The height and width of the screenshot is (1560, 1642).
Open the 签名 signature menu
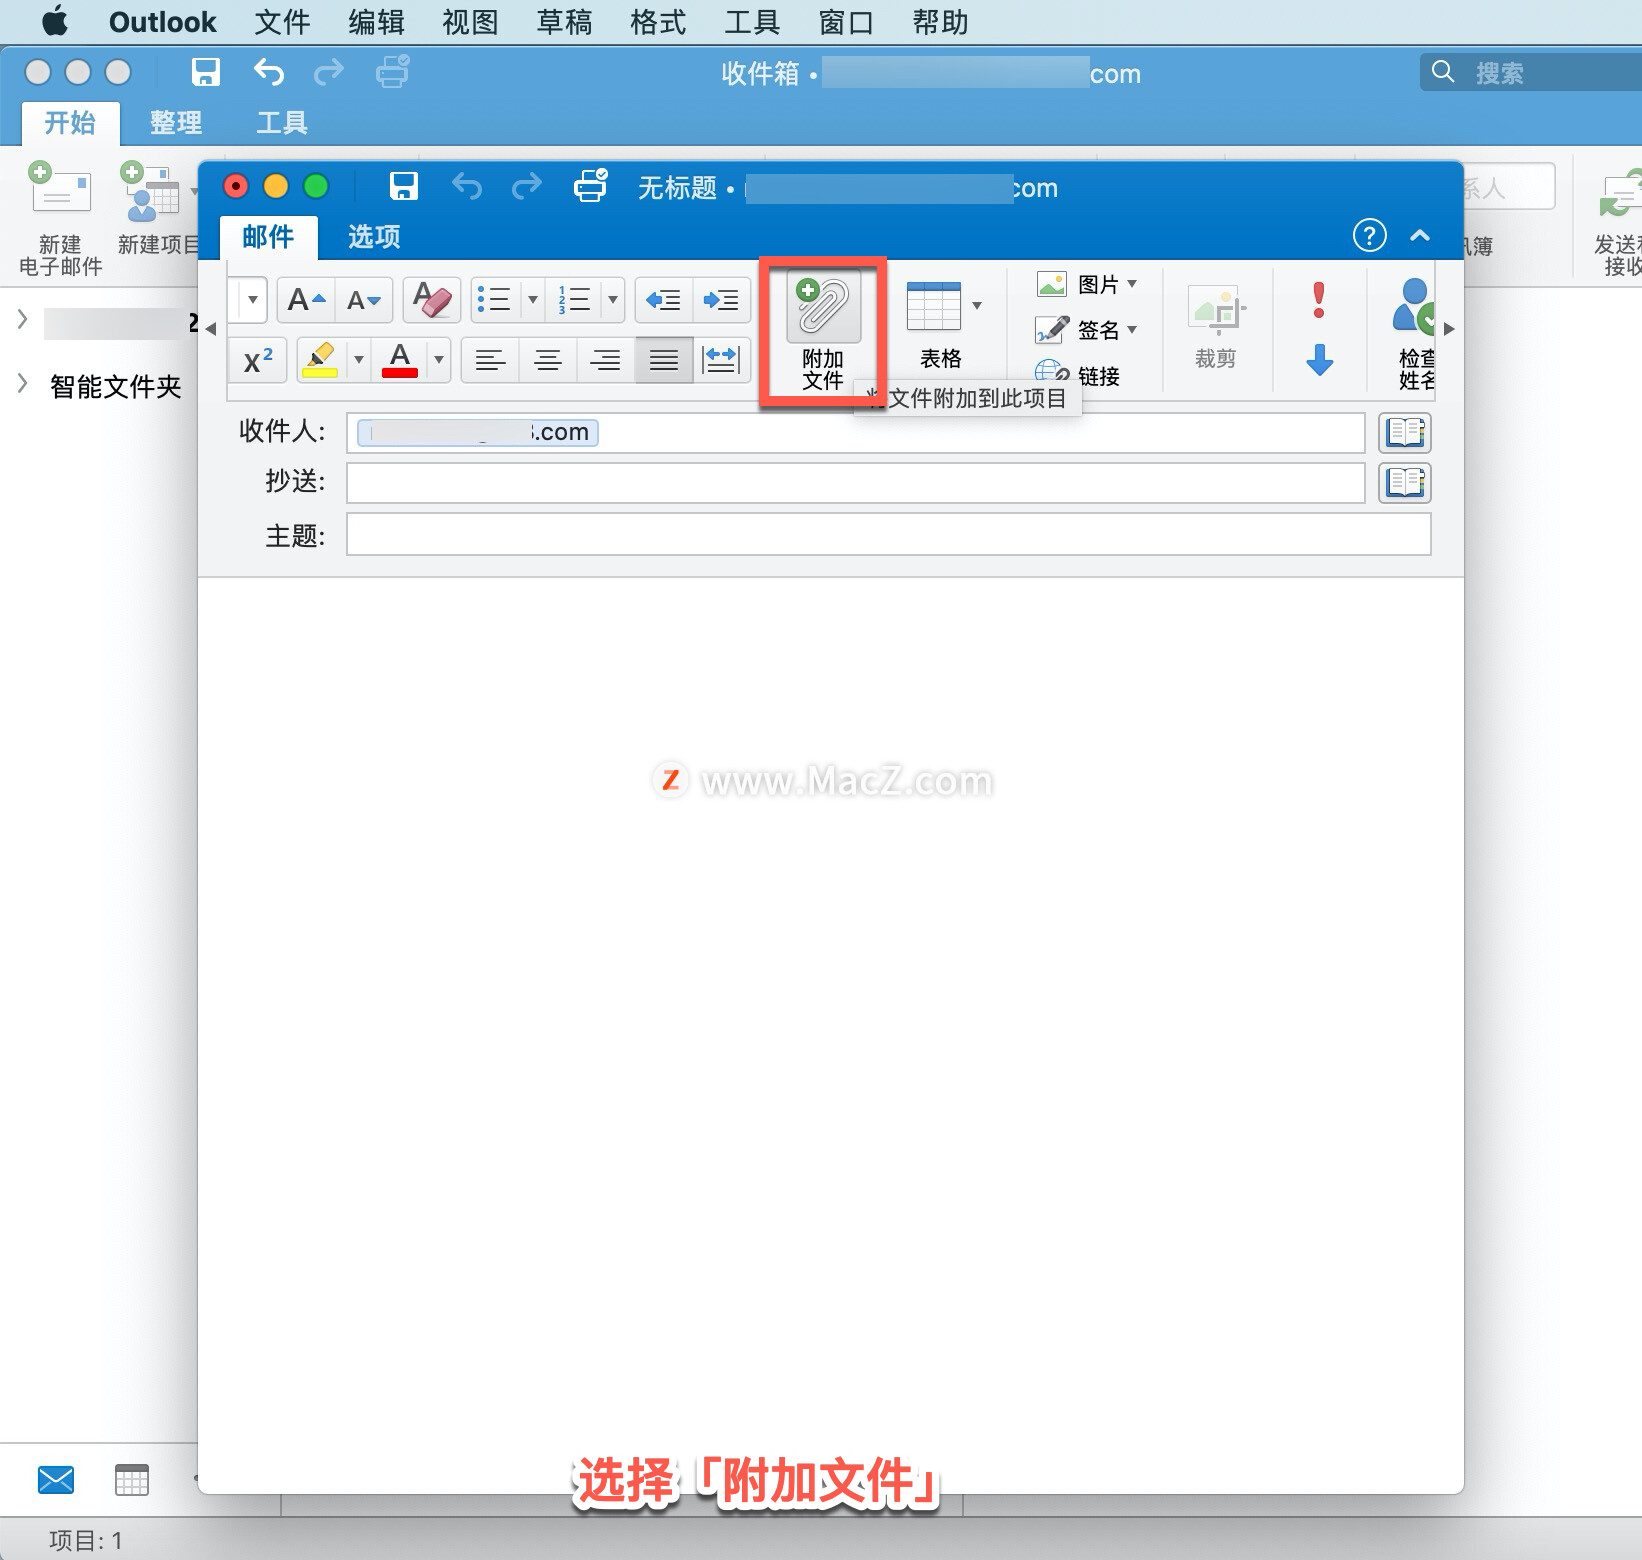pos(1085,330)
